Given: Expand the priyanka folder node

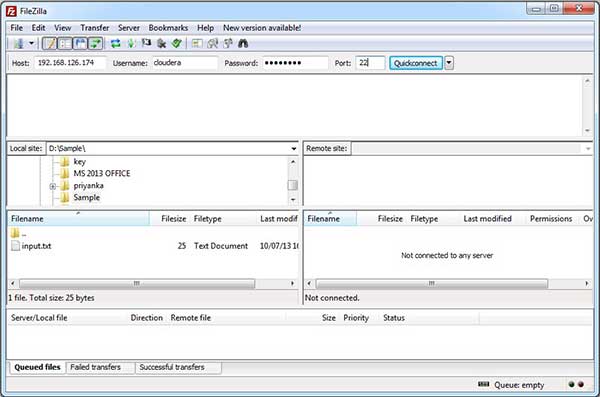Looking at the screenshot, I should click(x=53, y=186).
